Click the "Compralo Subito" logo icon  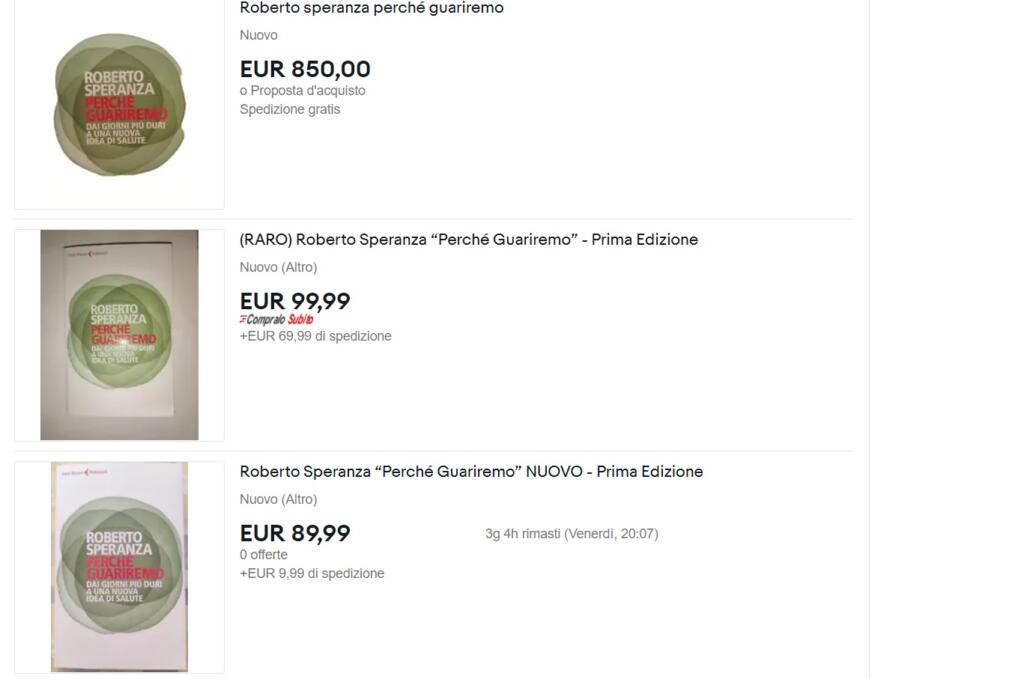pyautogui.click(x=276, y=320)
